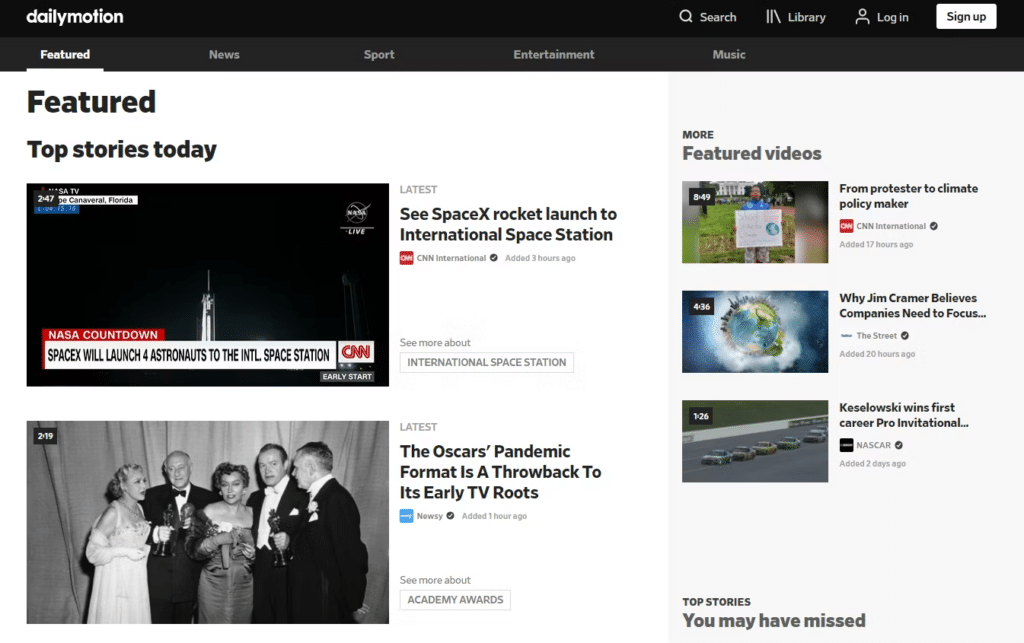
Task: Click the International Space Station tag
Action: pyautogui.click(x=487, y=362)
